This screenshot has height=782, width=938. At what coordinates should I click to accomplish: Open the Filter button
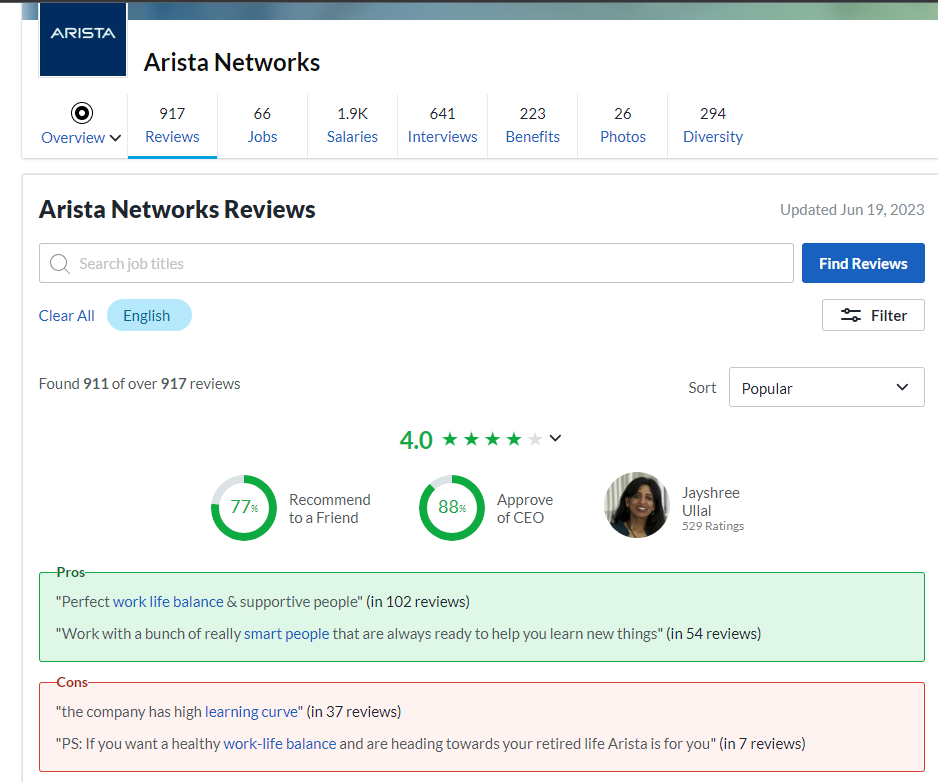coord(873,315)
